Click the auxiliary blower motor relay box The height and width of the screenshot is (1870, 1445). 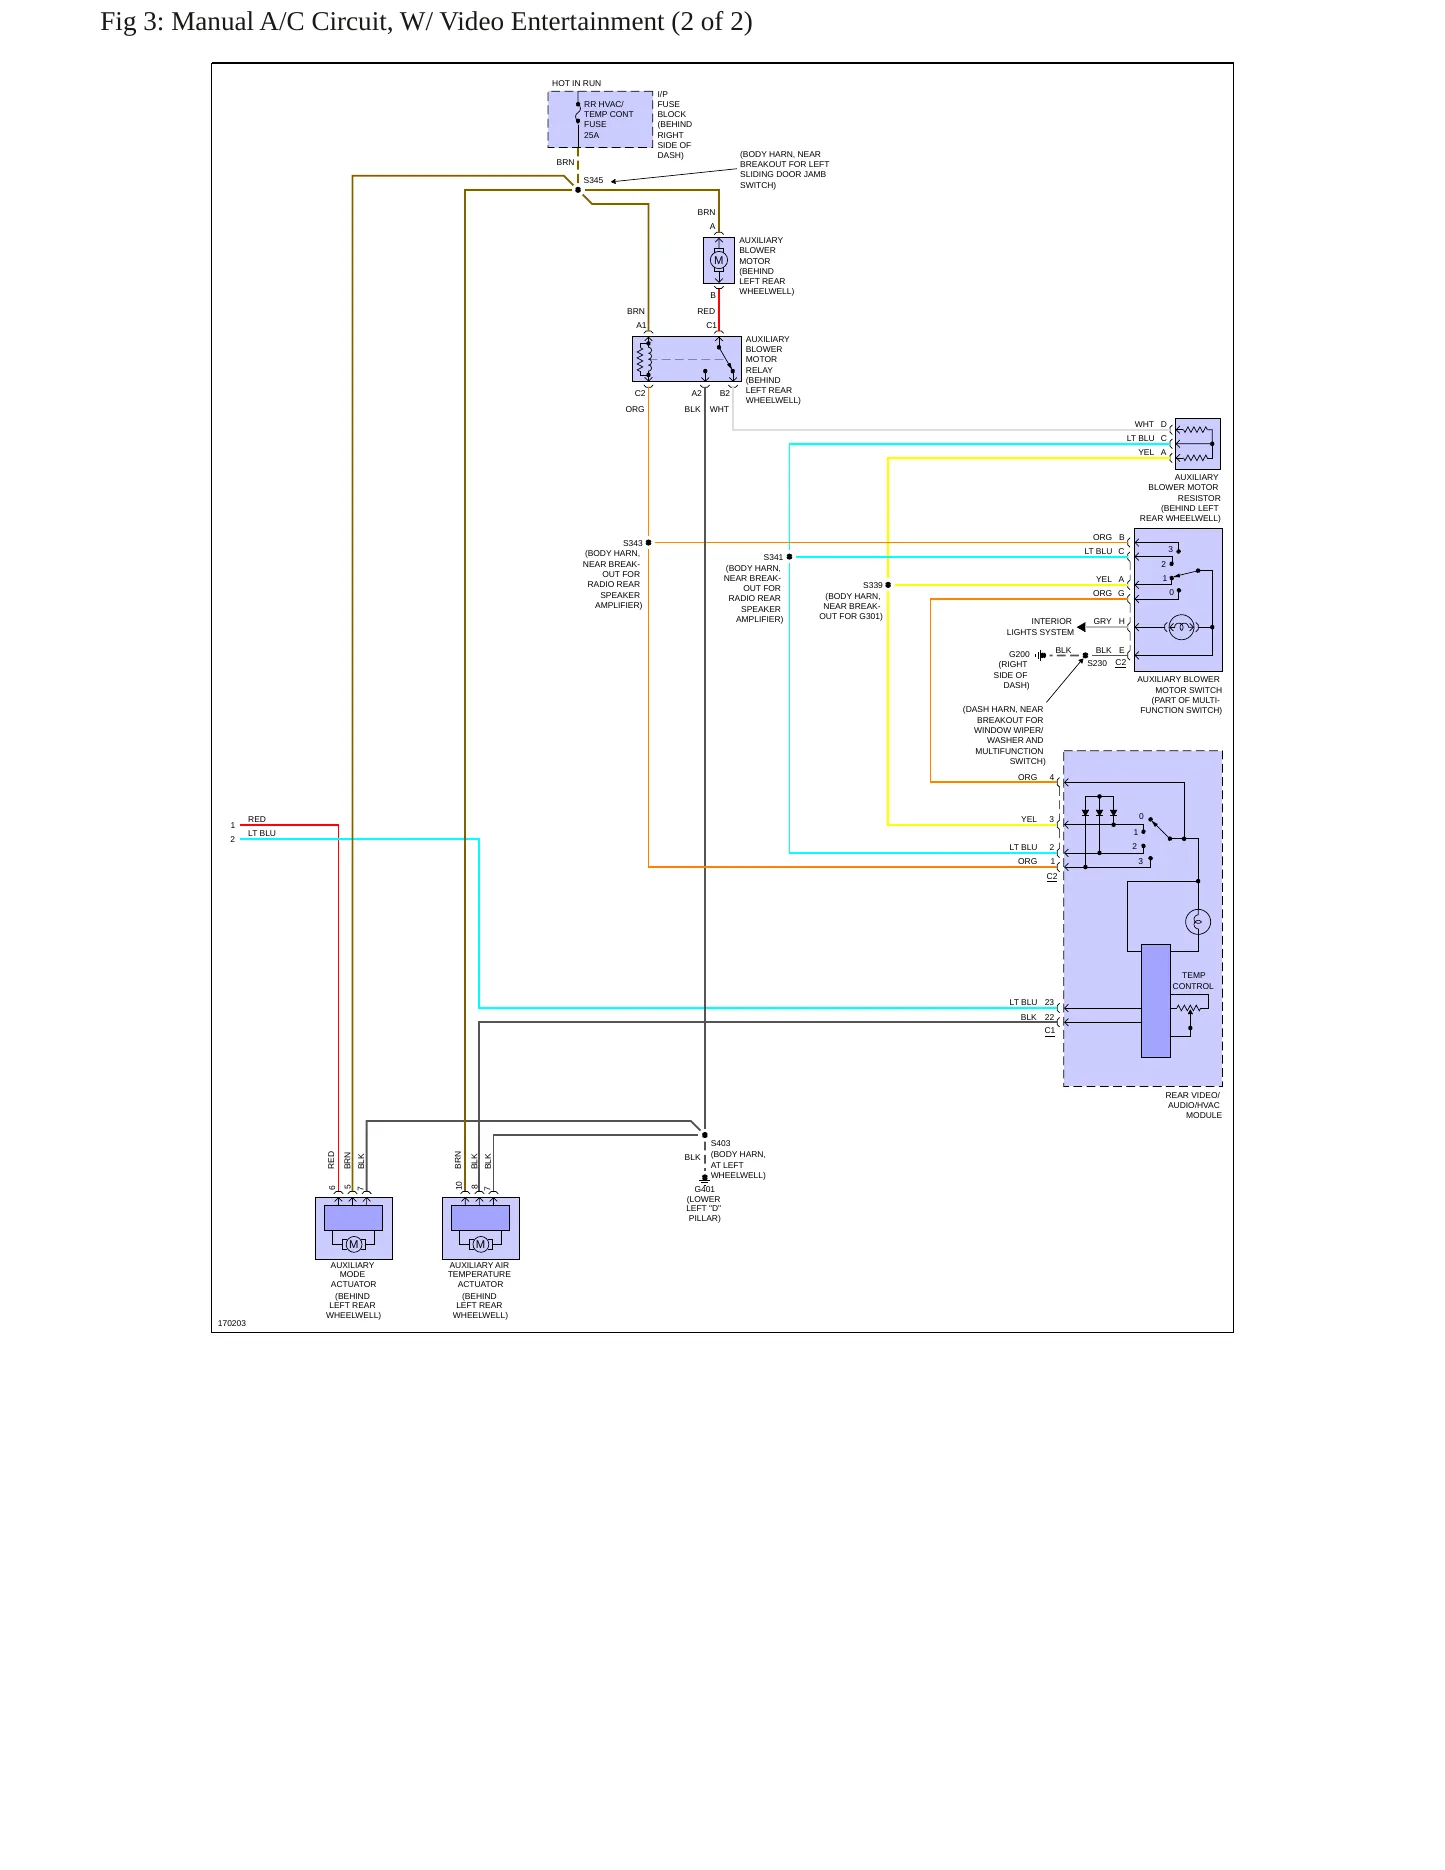[687, 359]
